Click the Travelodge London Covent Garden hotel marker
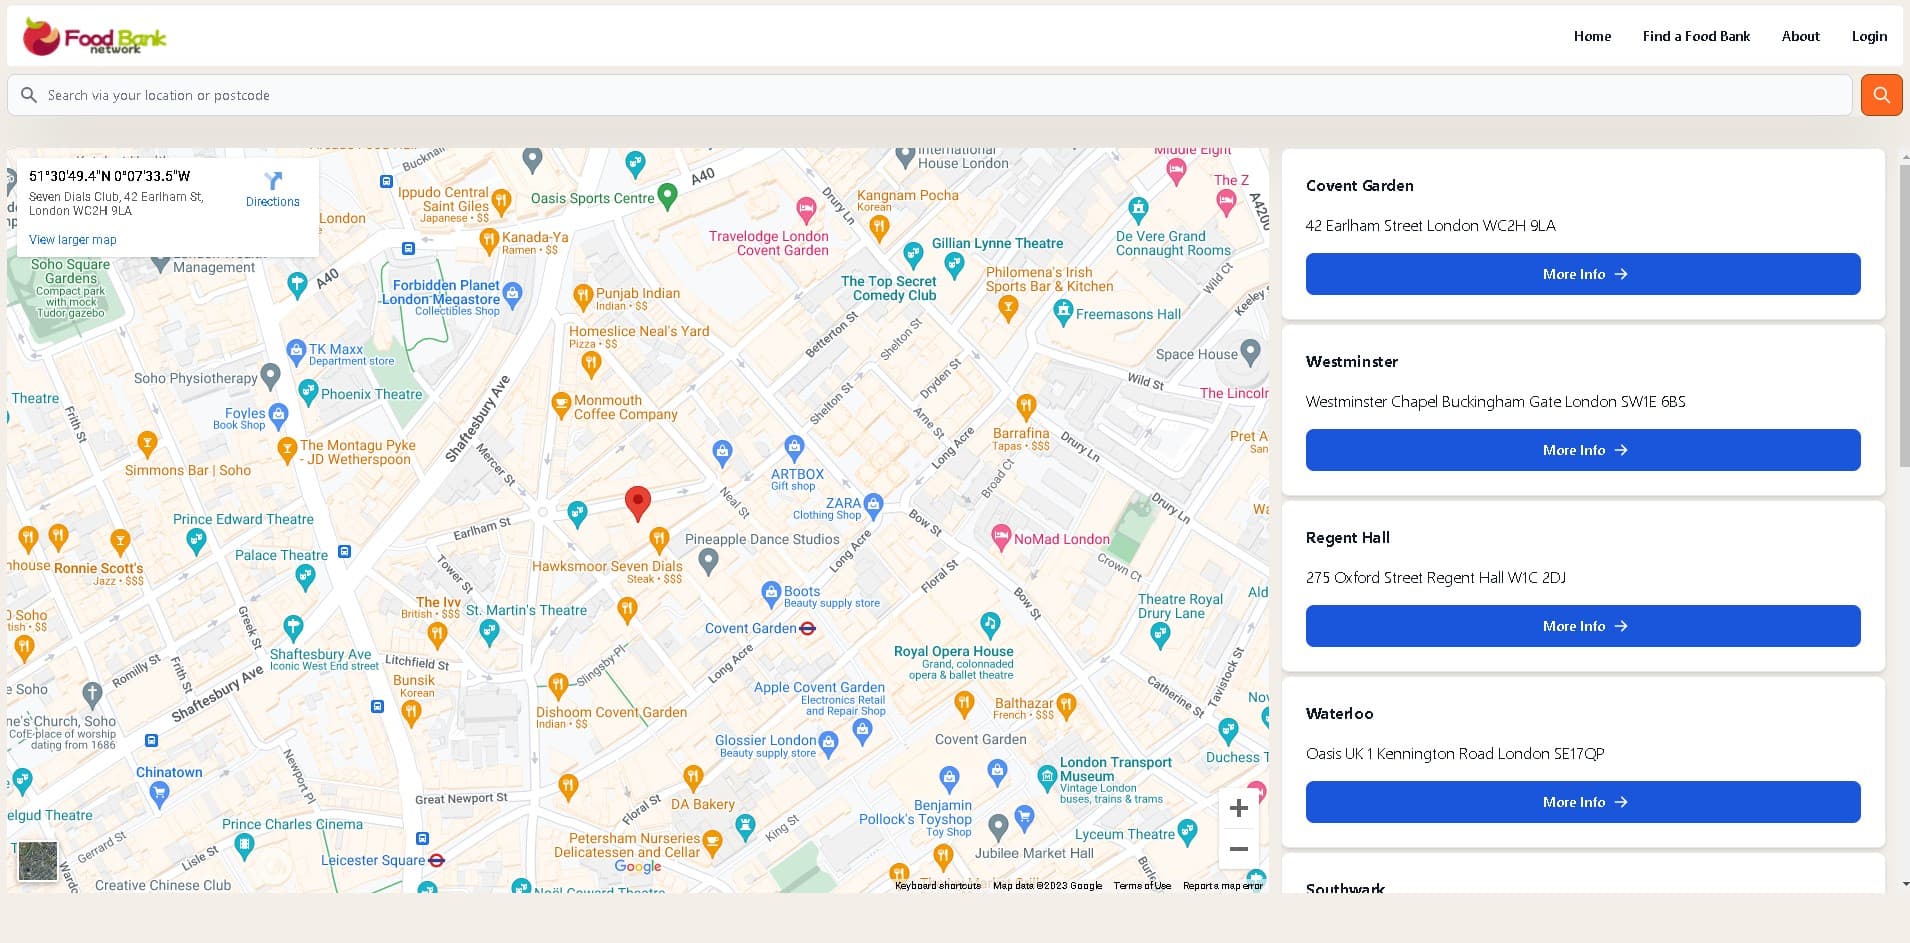Screen dimensions: 1910x943 pyautogui.click(x=806, y=210)
